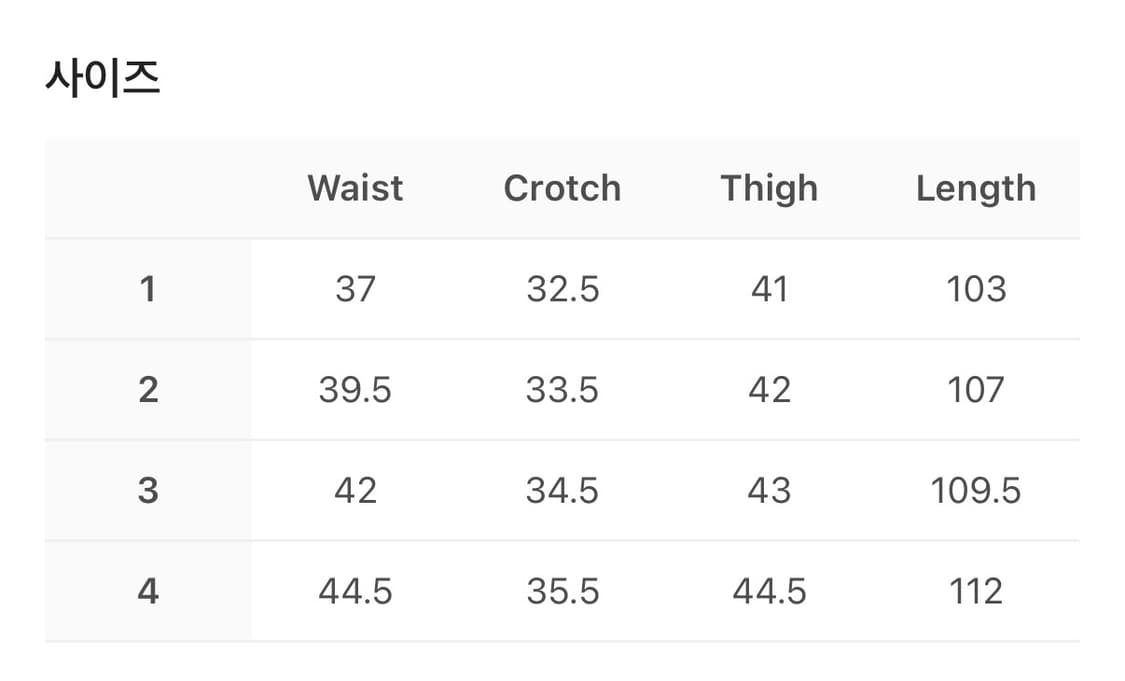Click the 사이즈 heading
Image resolution: width=1125 pixels, height=681 pixels.
pos(102,77)
